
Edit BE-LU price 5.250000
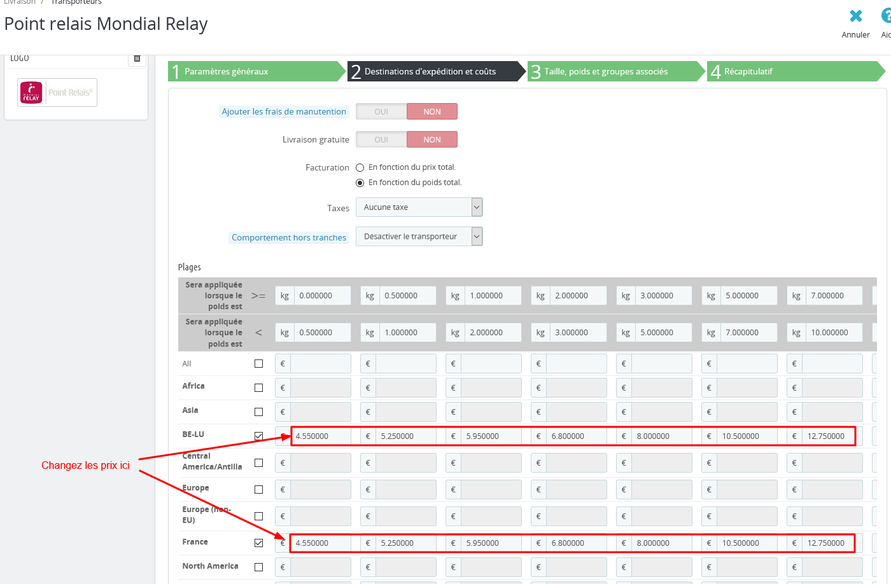tap(406, 436)
